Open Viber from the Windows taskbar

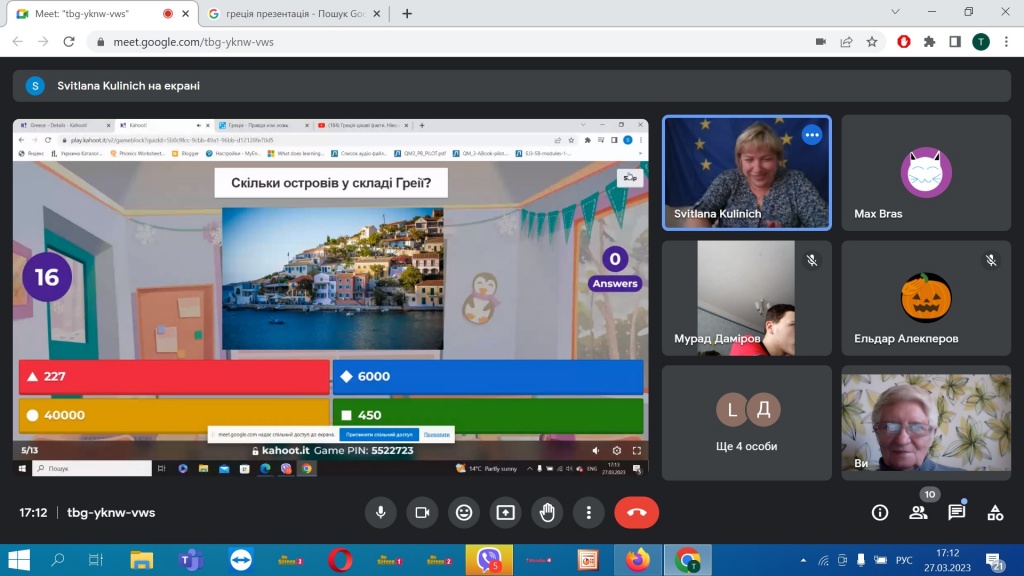(488, 560)
